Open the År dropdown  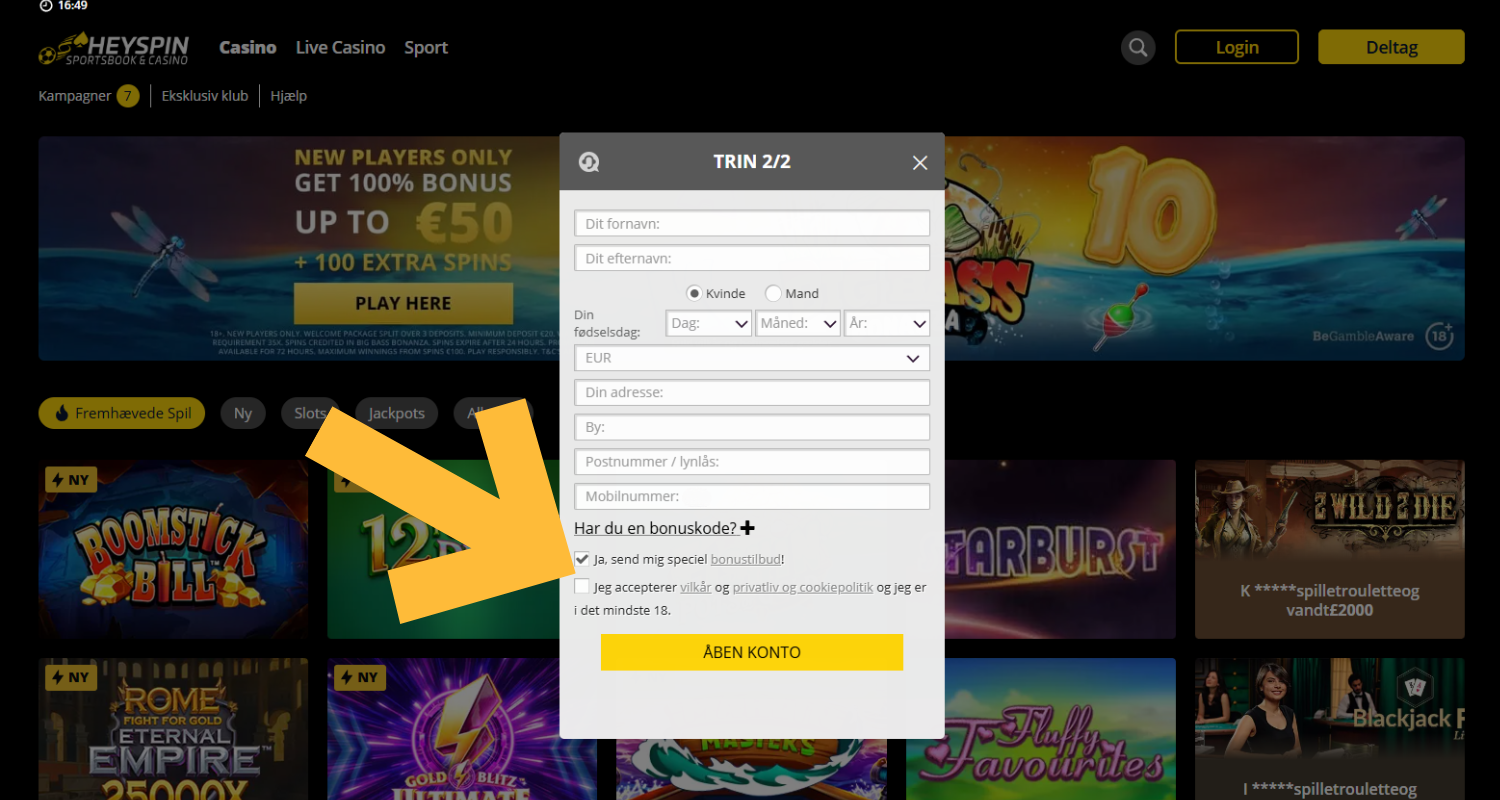[887, 323]
